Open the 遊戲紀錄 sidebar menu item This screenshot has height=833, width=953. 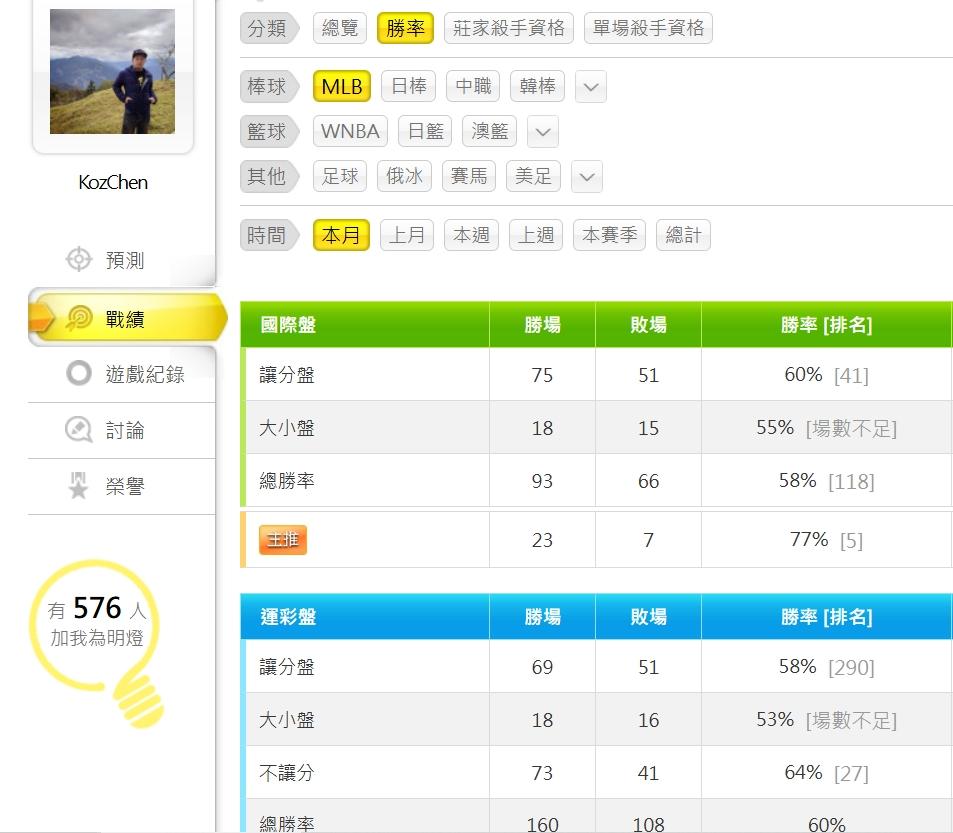(x=122, y=374)
